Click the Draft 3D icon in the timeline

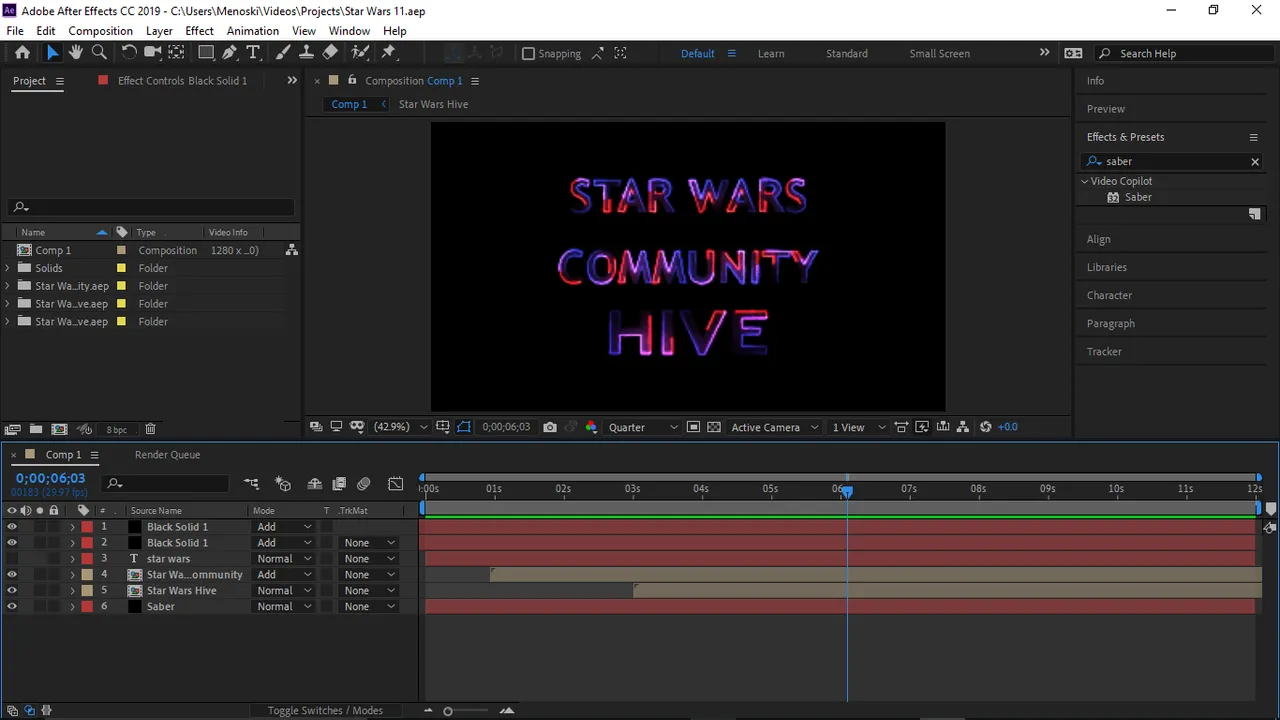[283, 484]
